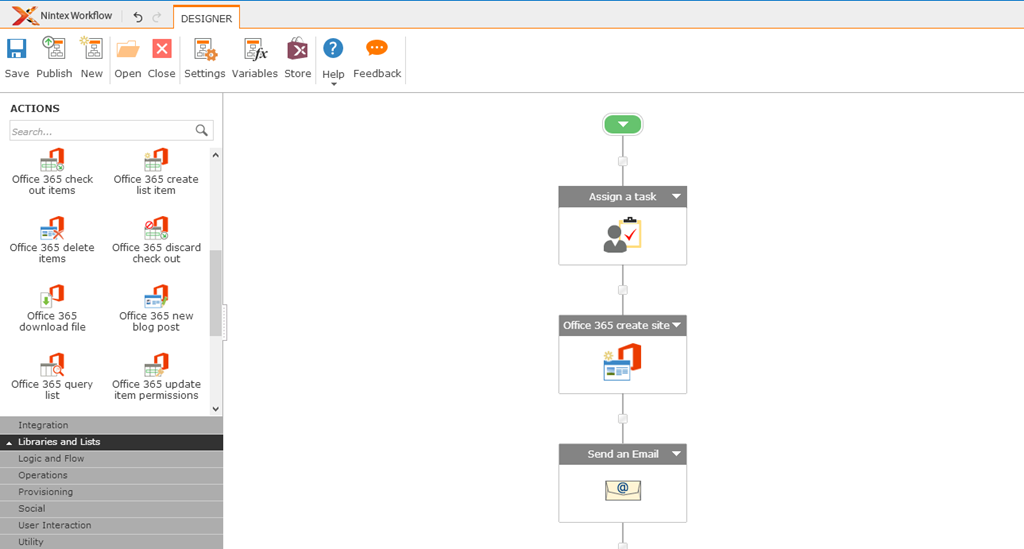Open the Office 365 create site dropdown arrow
The width and height of the screenshot is (1024, 549).
coord(676,325)
